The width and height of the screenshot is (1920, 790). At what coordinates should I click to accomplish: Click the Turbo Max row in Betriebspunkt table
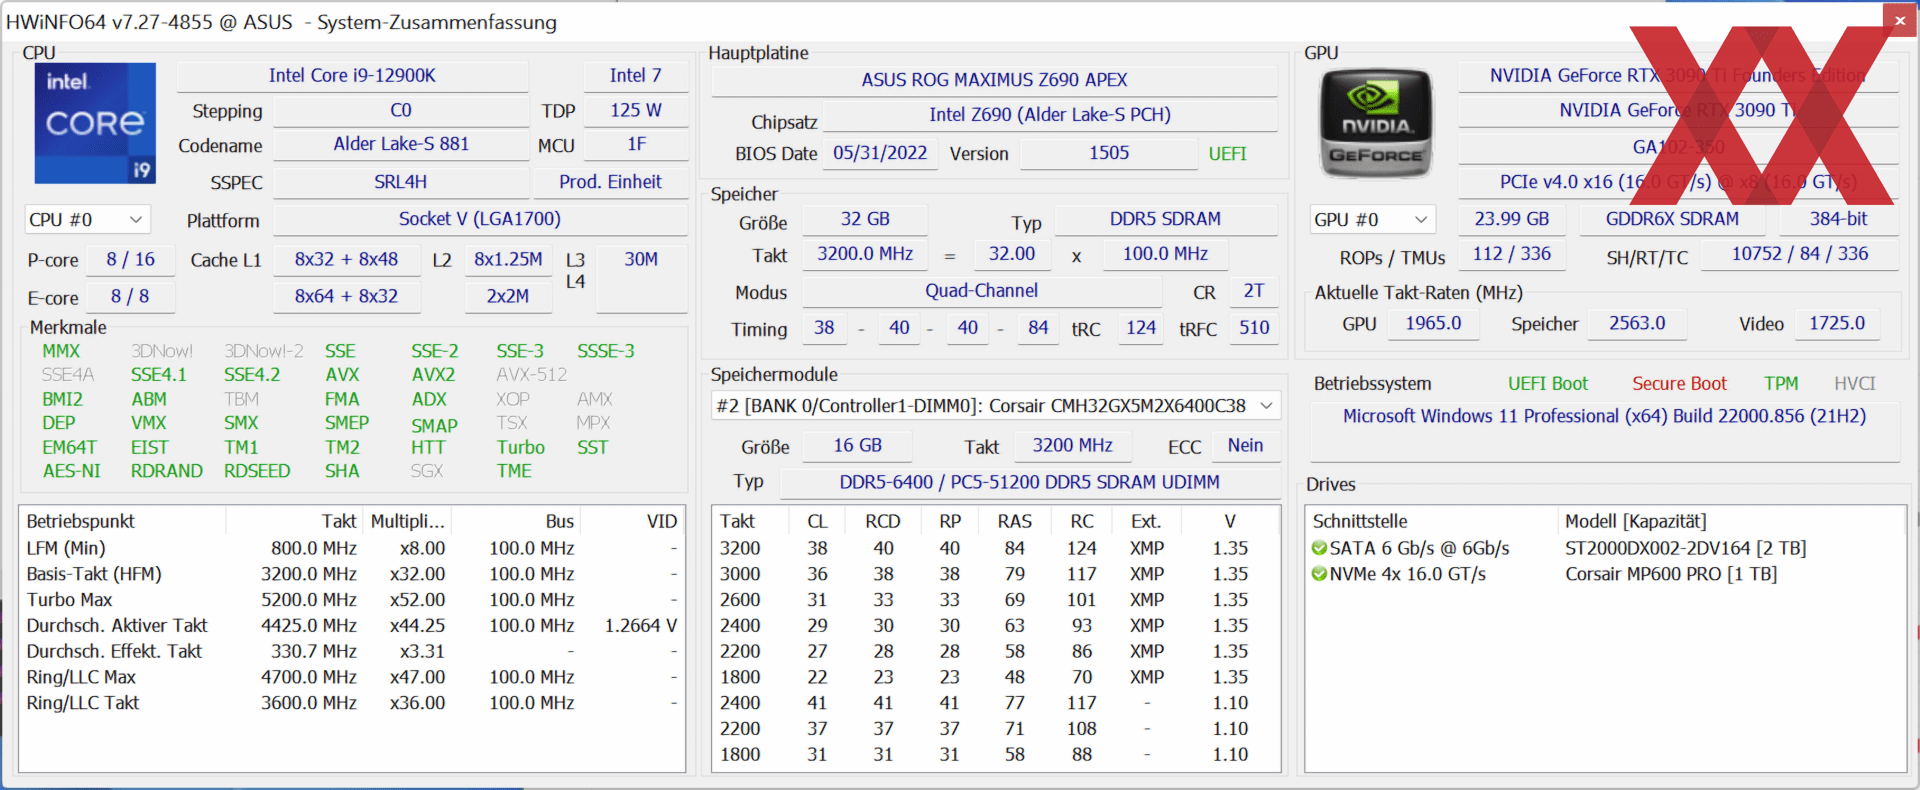tap(352, 600)
